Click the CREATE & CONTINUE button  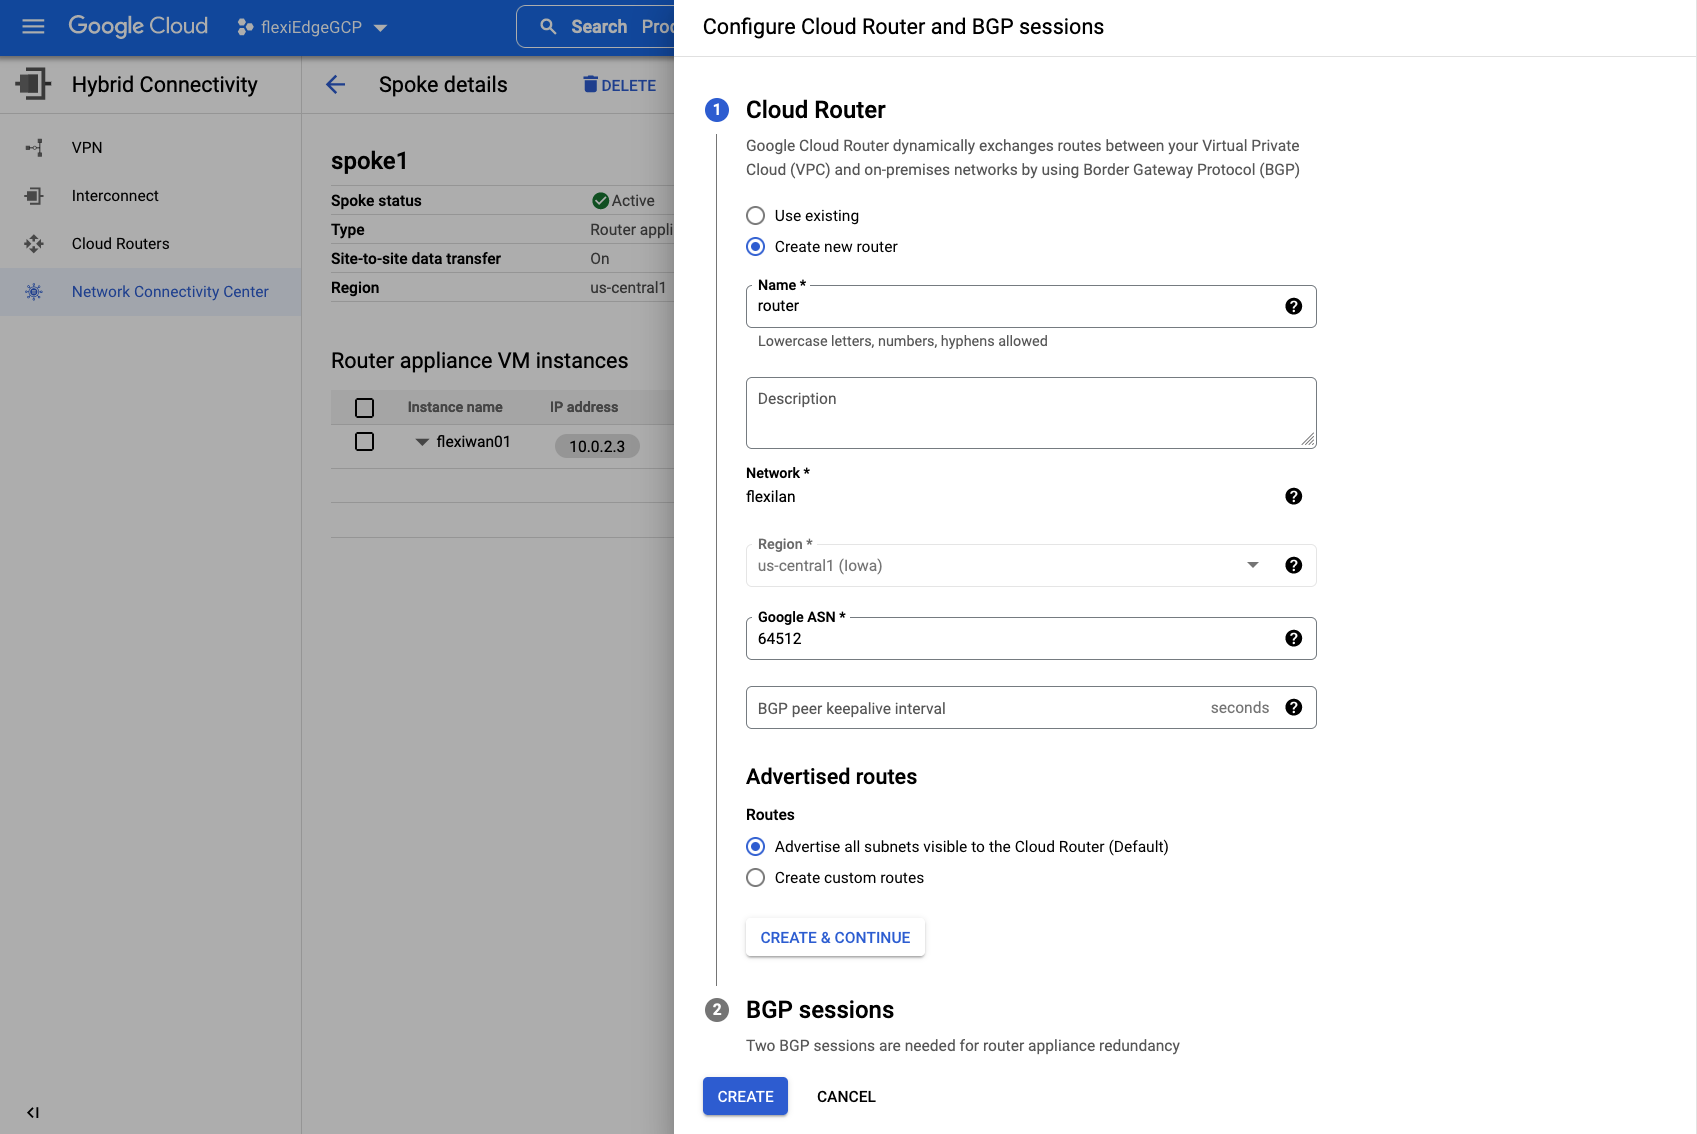[x=835, y=937]
